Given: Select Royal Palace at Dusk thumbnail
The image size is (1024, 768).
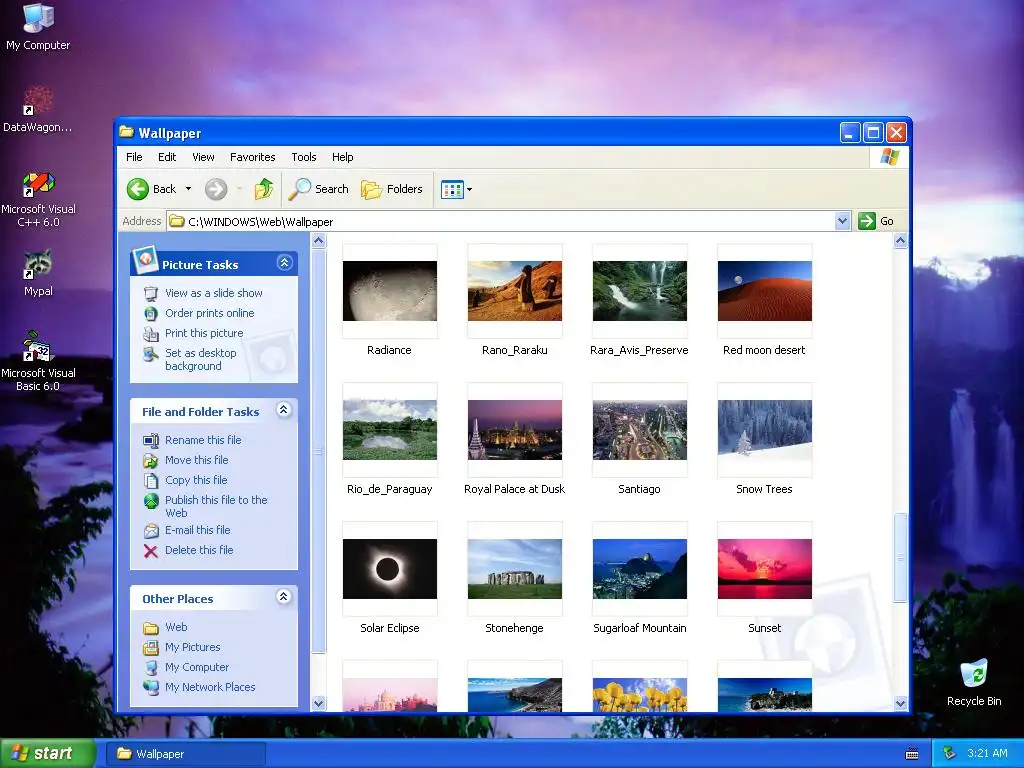Looking at the screenshot, I should click(515, 430).
